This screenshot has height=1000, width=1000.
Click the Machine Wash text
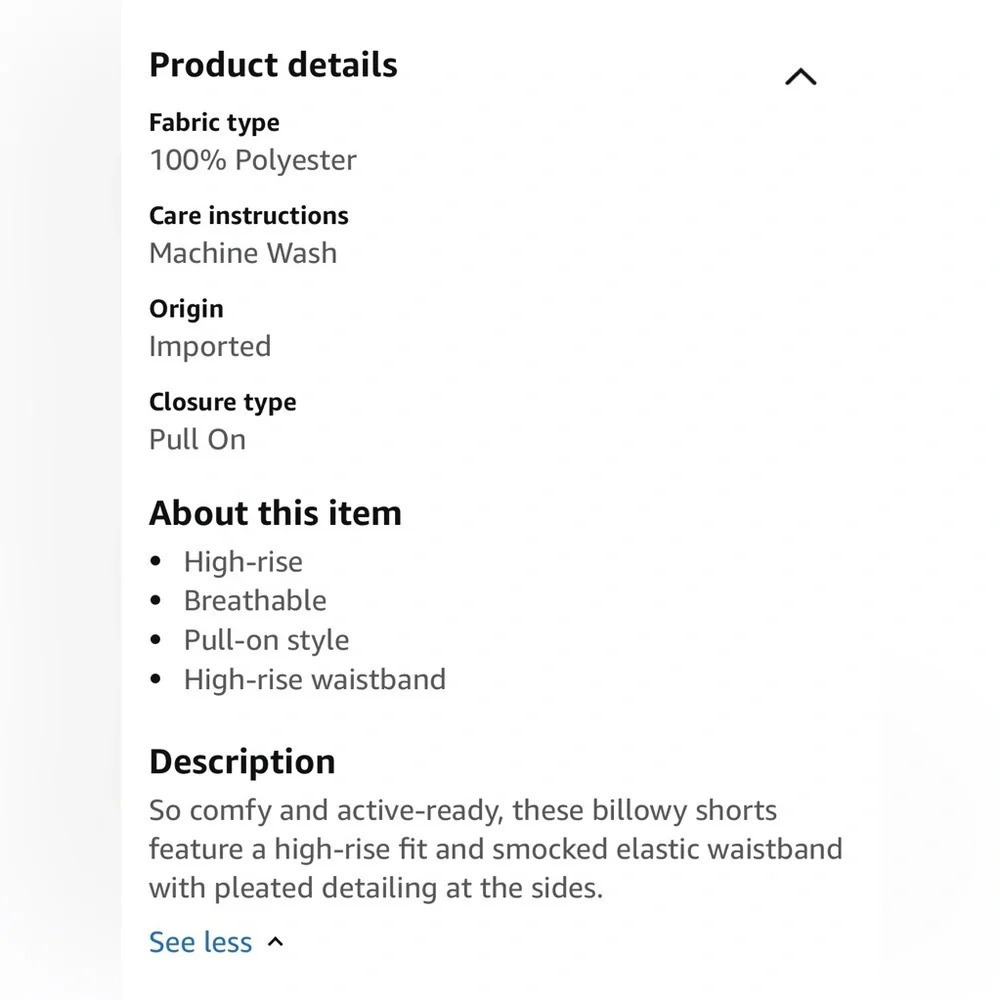[x=243, y=253]
